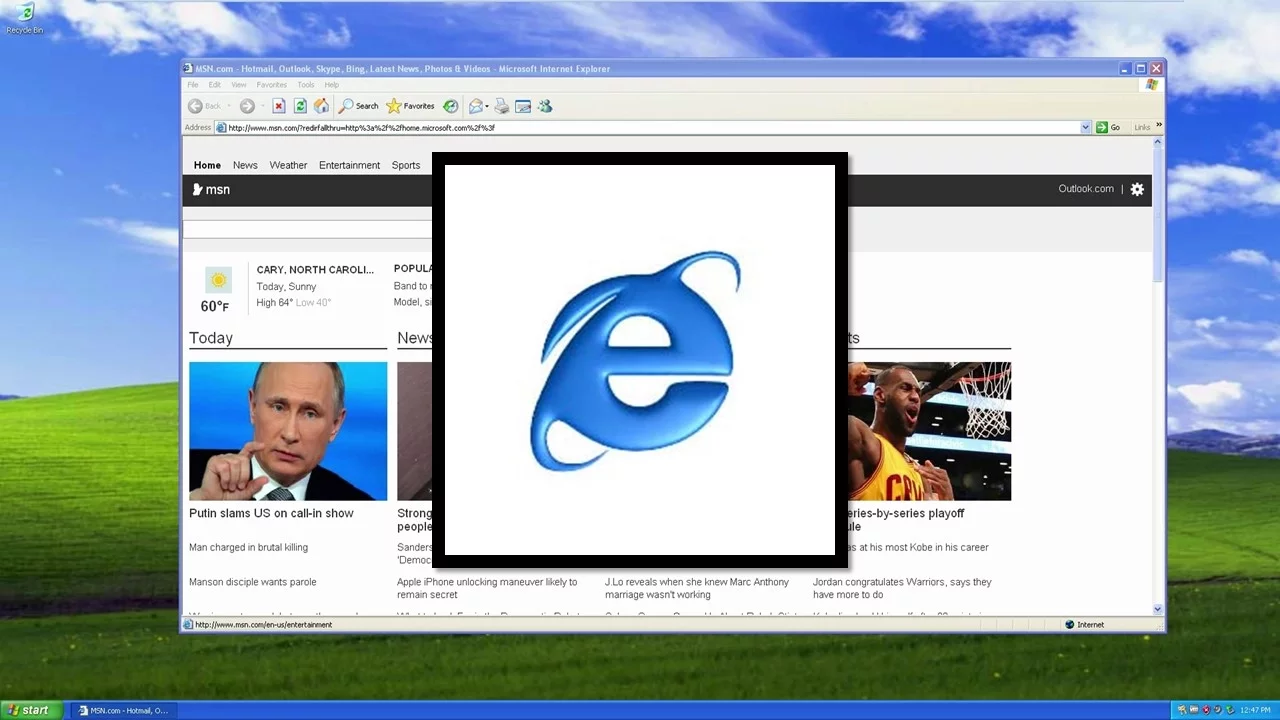Click the page scrollbar up arrow
This screenshot has width=1280, height=720.
click(x=1158, y=143)
